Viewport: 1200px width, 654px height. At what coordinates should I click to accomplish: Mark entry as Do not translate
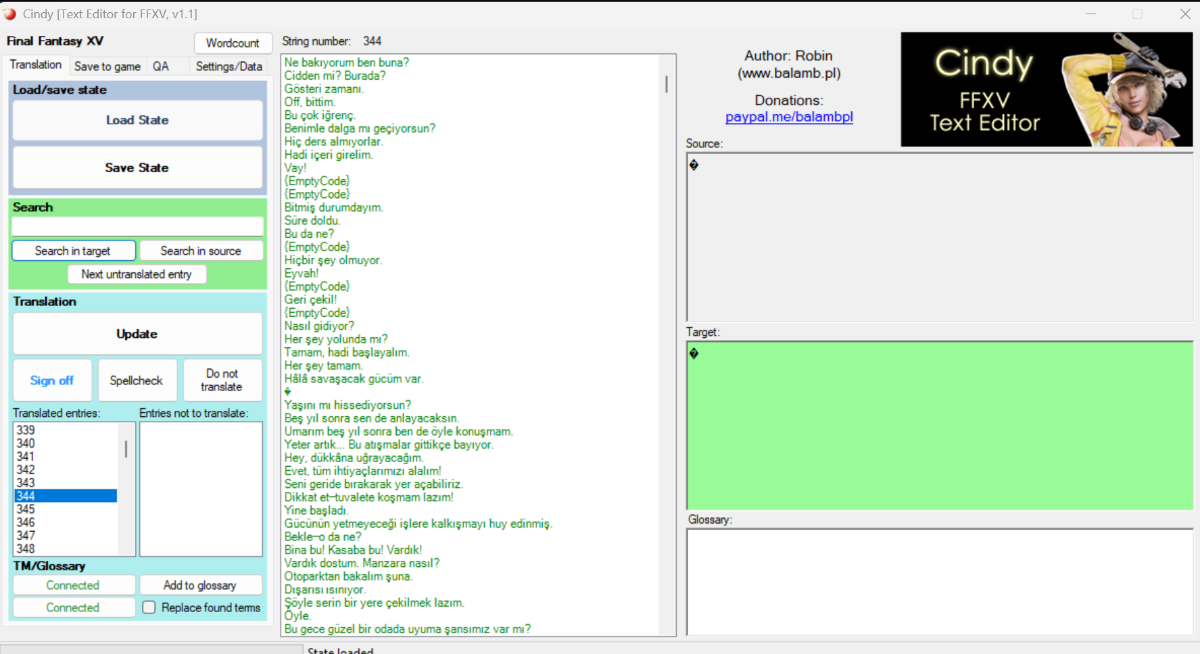[x=222, y=380]
